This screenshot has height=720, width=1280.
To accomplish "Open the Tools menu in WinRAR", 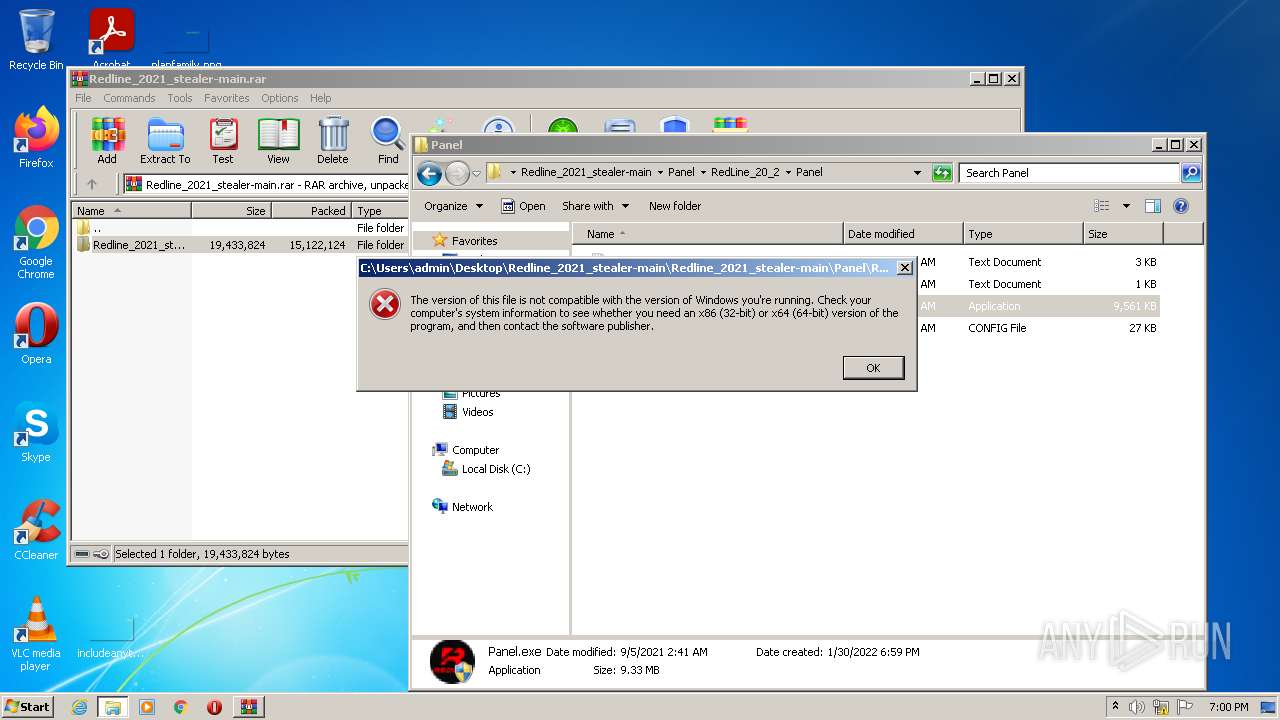I will [180, 98].
